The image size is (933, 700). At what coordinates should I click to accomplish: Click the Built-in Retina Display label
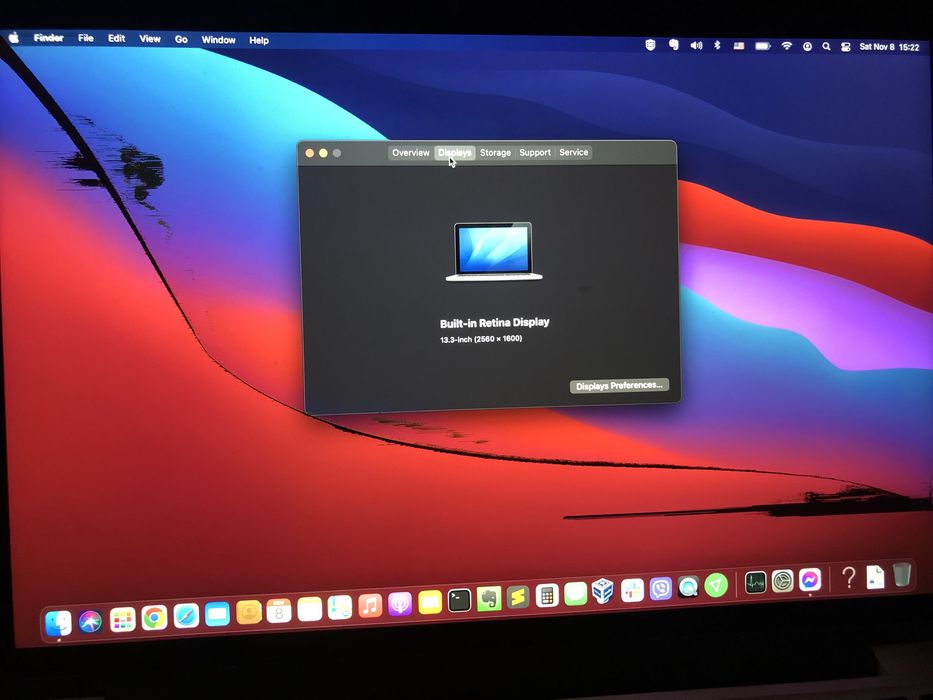494,323
